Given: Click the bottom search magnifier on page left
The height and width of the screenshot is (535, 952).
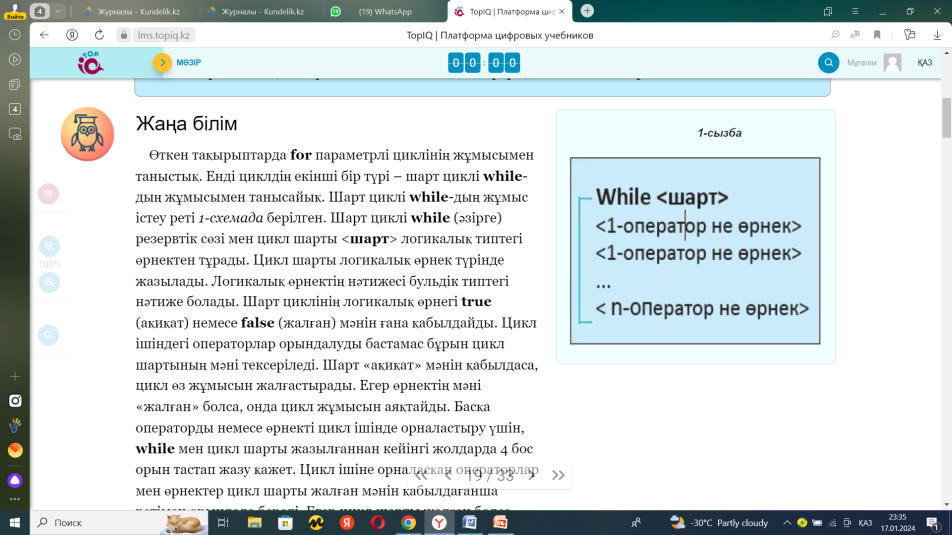Looking at the screenshot, I should [x=49, y=335].
